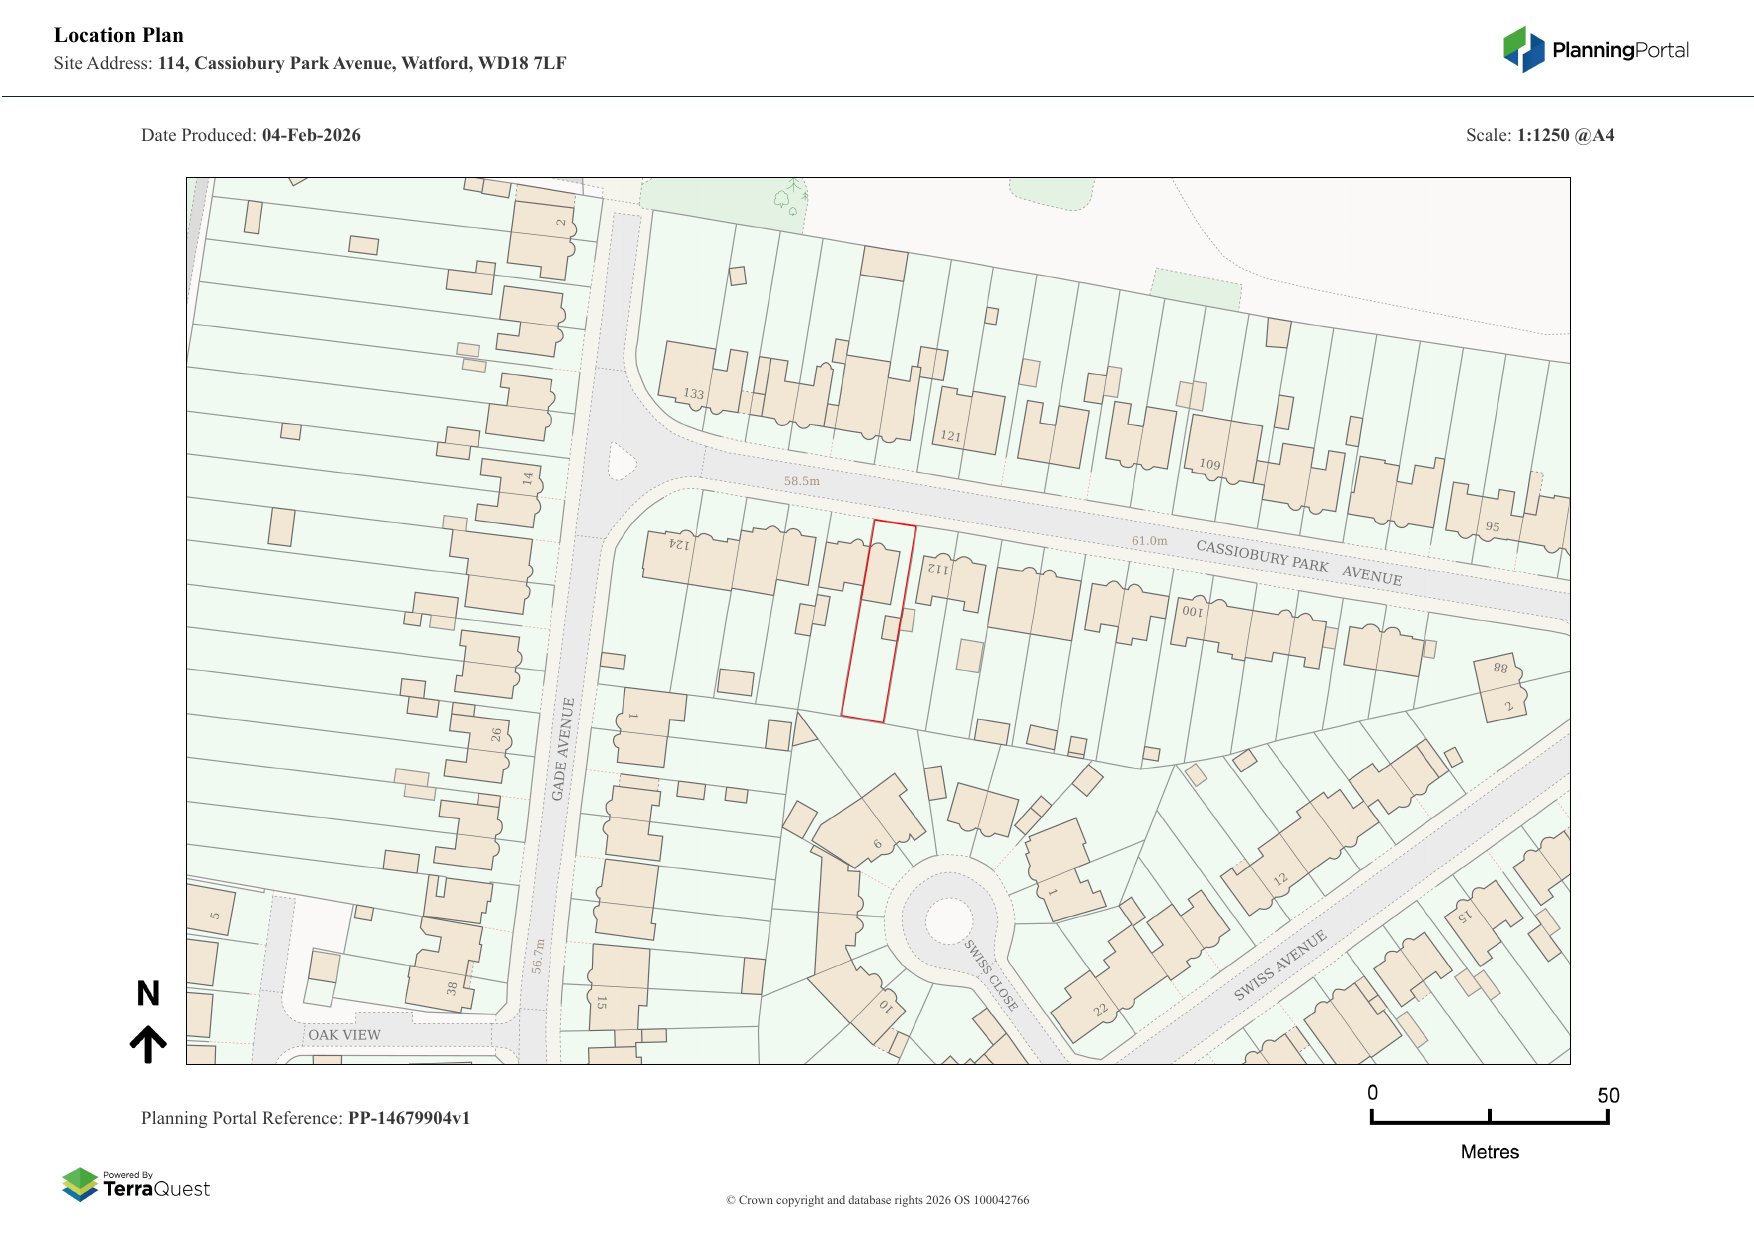Click the Cassiobury Park Avenue street label
The width and height of the screenshot is (1754, 1241).
pyautogui.click(x=1298, y=562)
